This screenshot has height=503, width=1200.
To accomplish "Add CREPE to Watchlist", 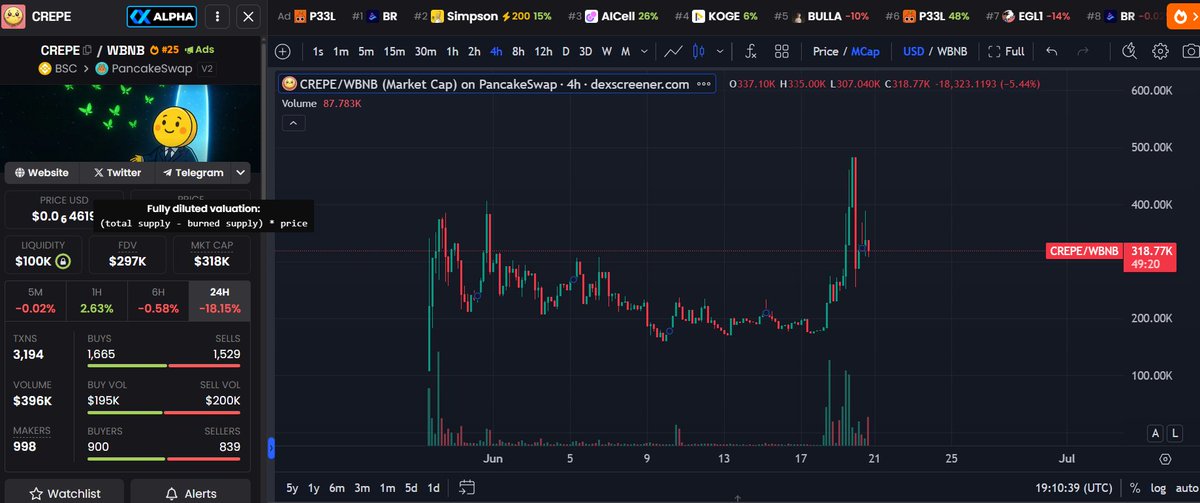I will [x=64, y=493].
